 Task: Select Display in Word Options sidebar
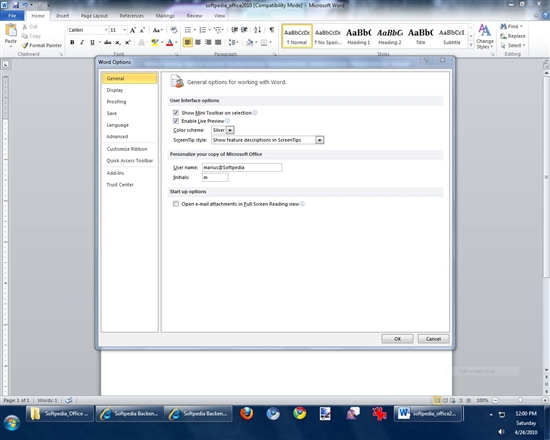click(129, 90)
